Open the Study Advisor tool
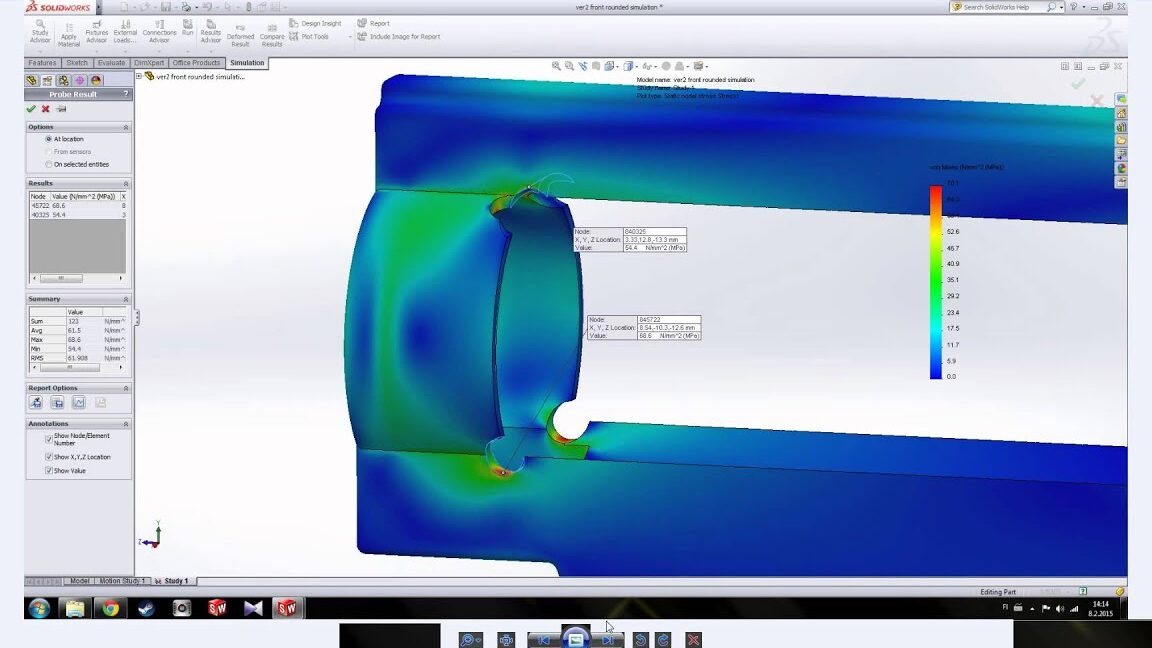This screenshot has width=1152, height=648. (x=40, y=32)
